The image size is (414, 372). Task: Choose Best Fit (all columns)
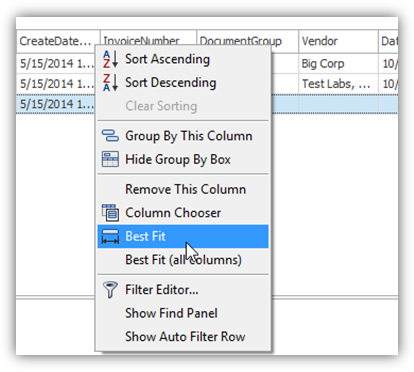click(x=183, y=260)
